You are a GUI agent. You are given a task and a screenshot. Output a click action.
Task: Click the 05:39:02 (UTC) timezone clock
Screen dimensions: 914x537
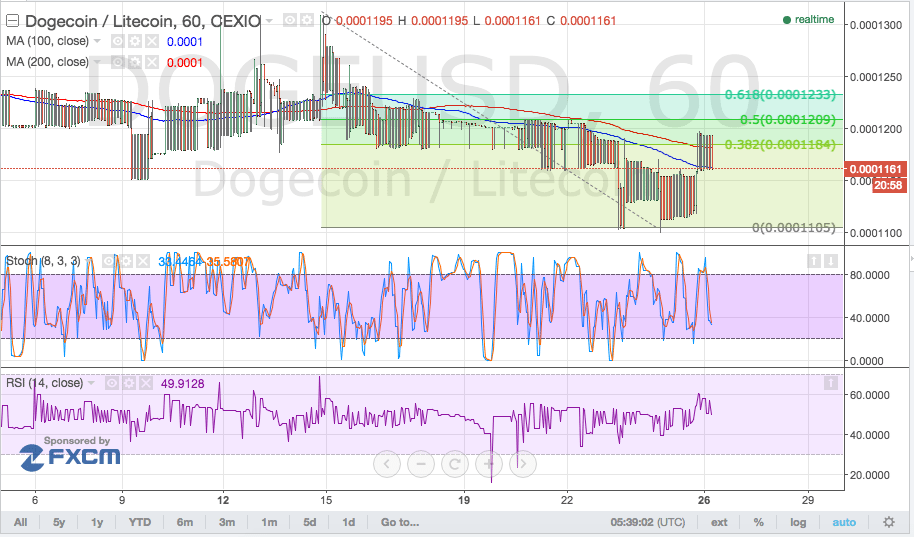(x=648, y=522)
